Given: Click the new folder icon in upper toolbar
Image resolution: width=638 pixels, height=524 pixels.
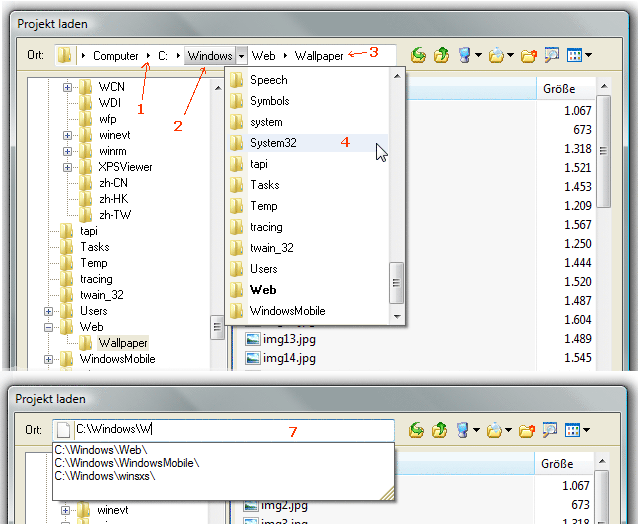Looking at the screenshot, I should tap(529, 56).
